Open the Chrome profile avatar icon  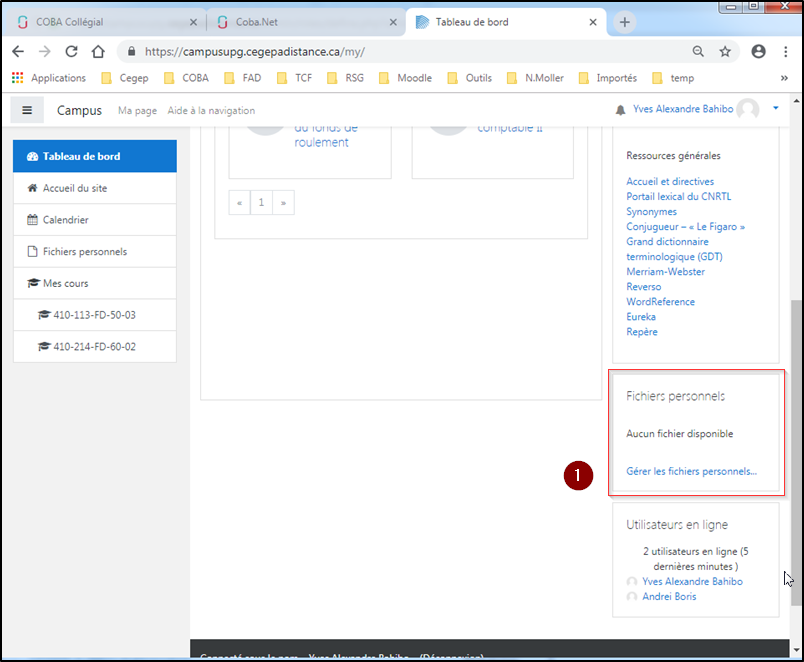tap(759, 52)
